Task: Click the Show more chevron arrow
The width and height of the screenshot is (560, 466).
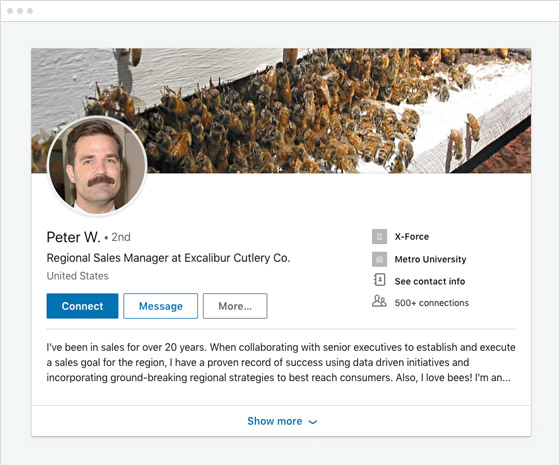Action: pyautogui.click(x=312, y=422)
